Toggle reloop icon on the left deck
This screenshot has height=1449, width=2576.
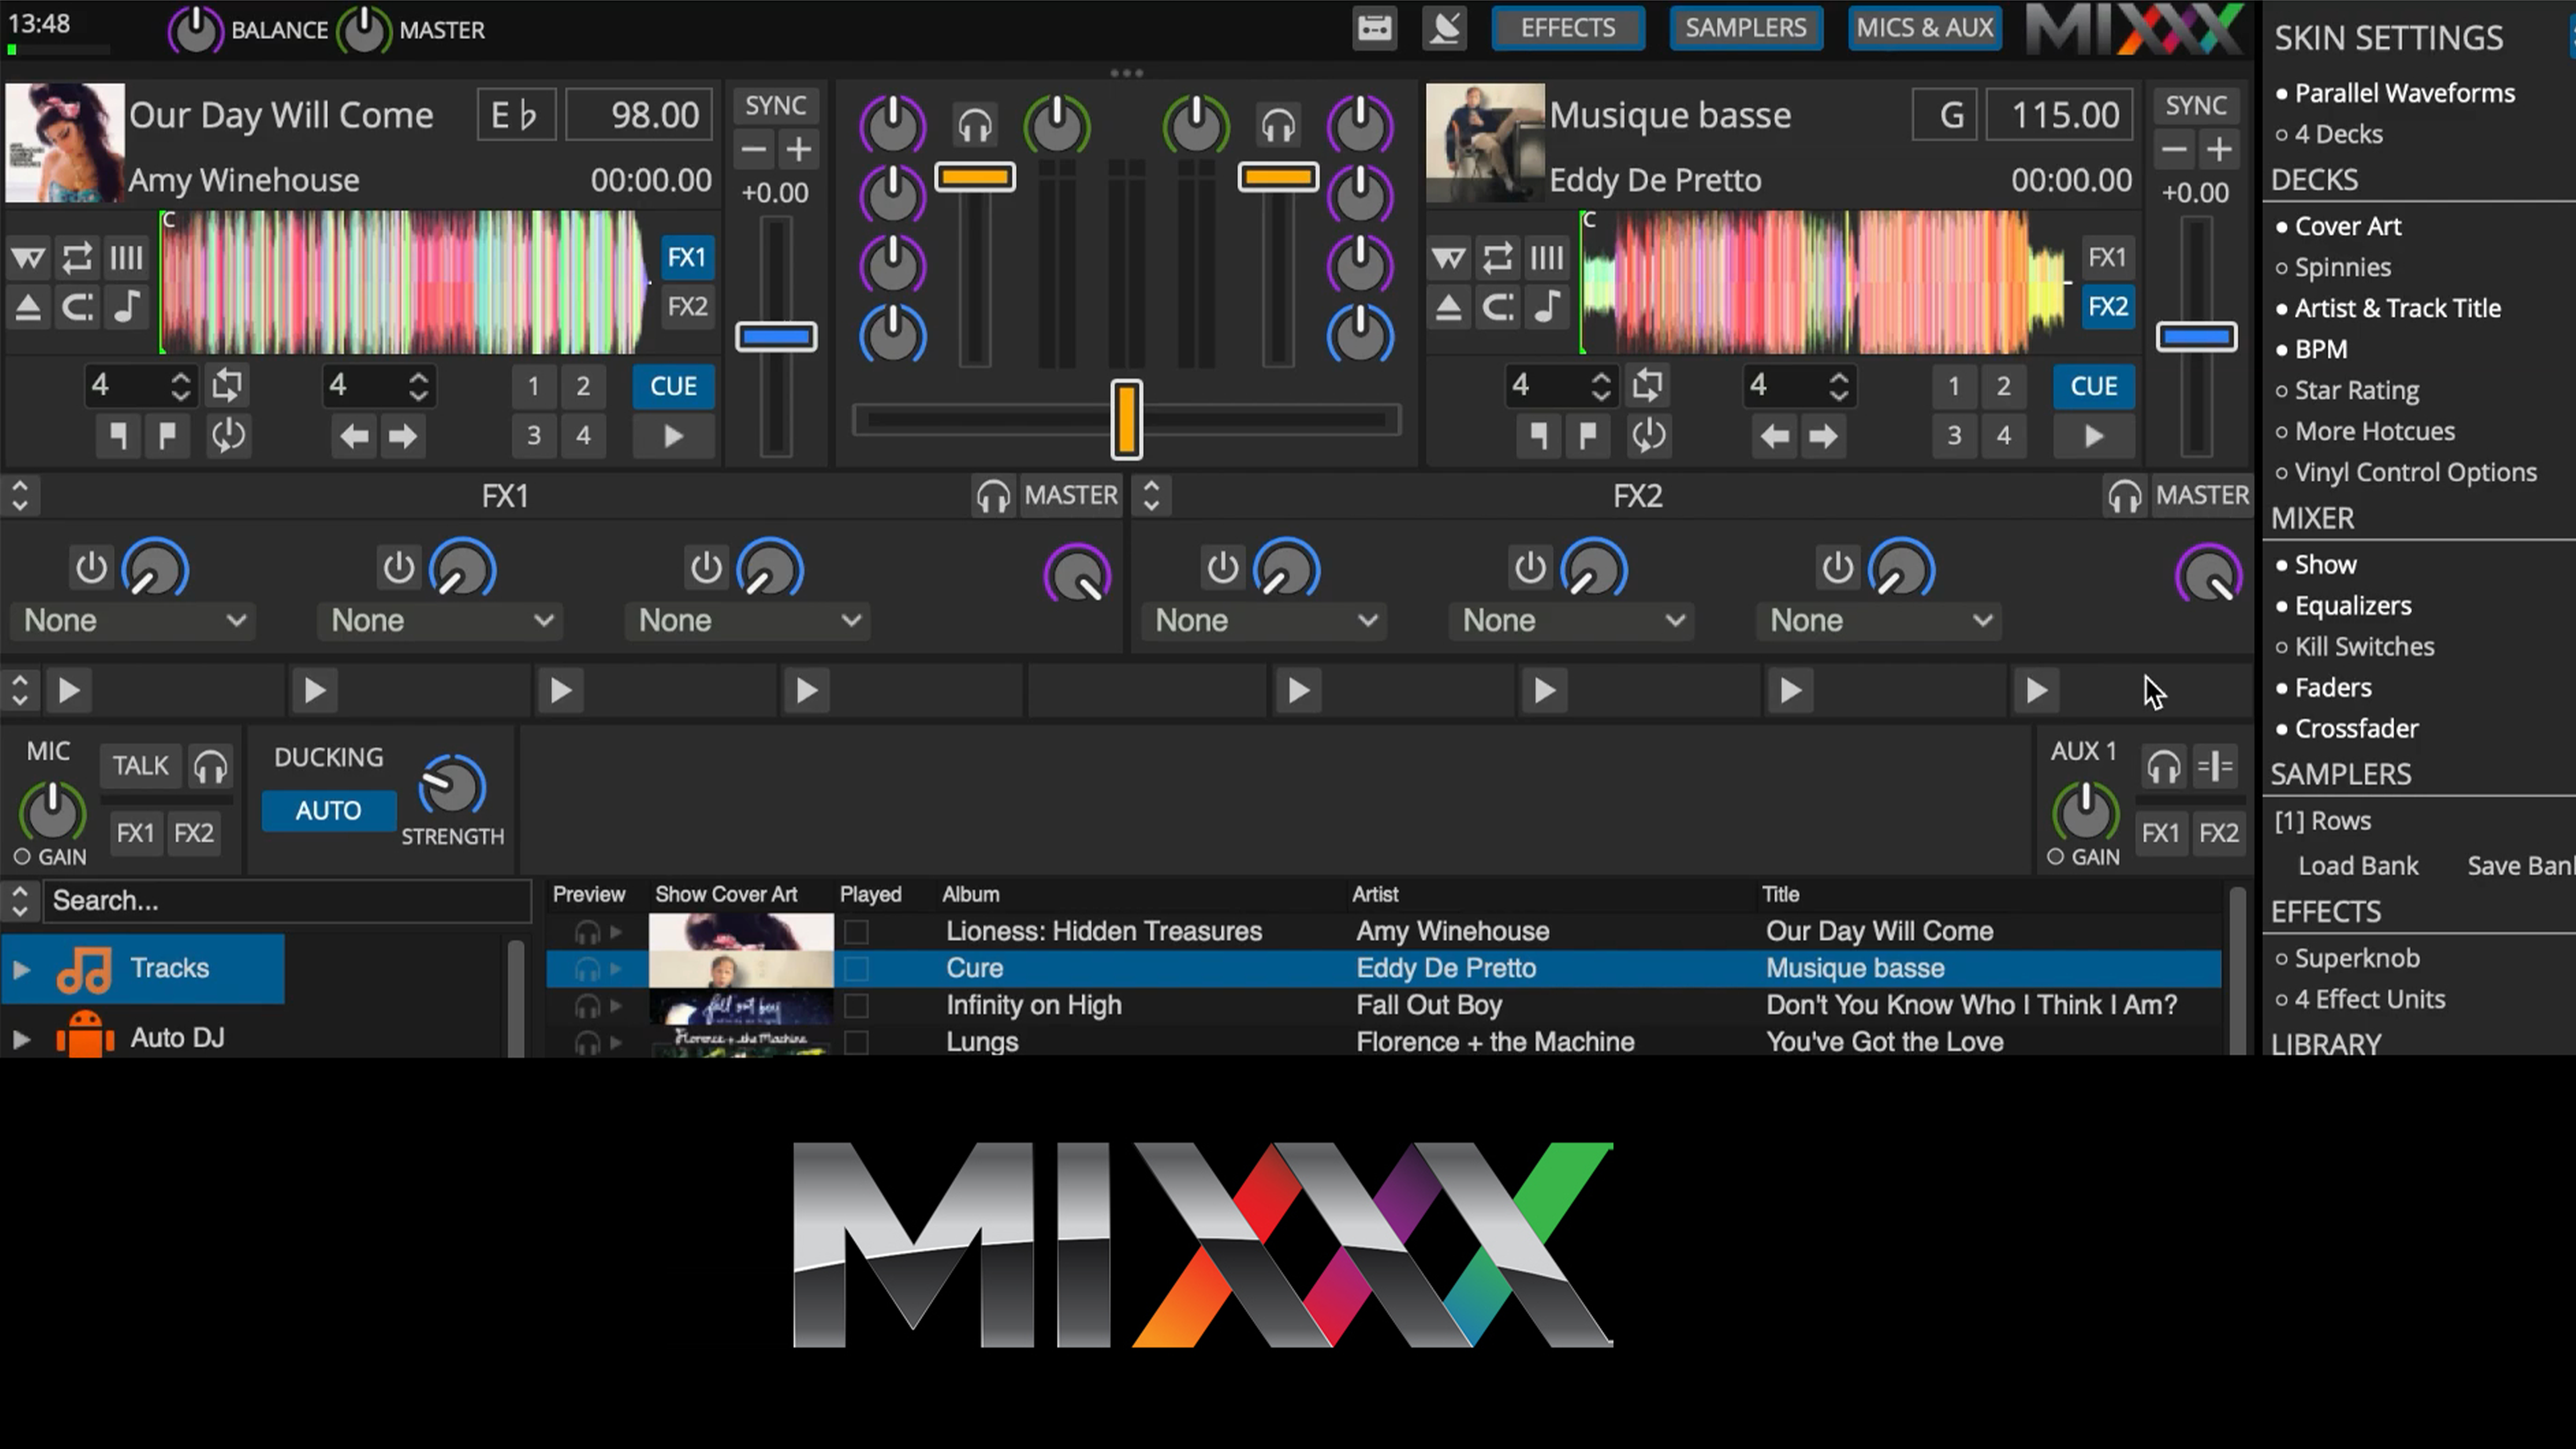228,436
